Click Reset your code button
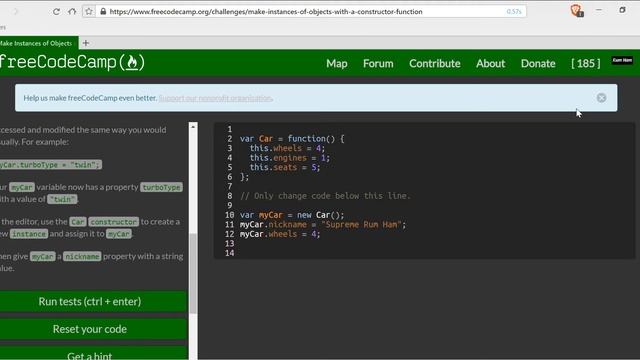Image resolution: width=640 pixels, height=360 pixels. [x=92, y=329]
